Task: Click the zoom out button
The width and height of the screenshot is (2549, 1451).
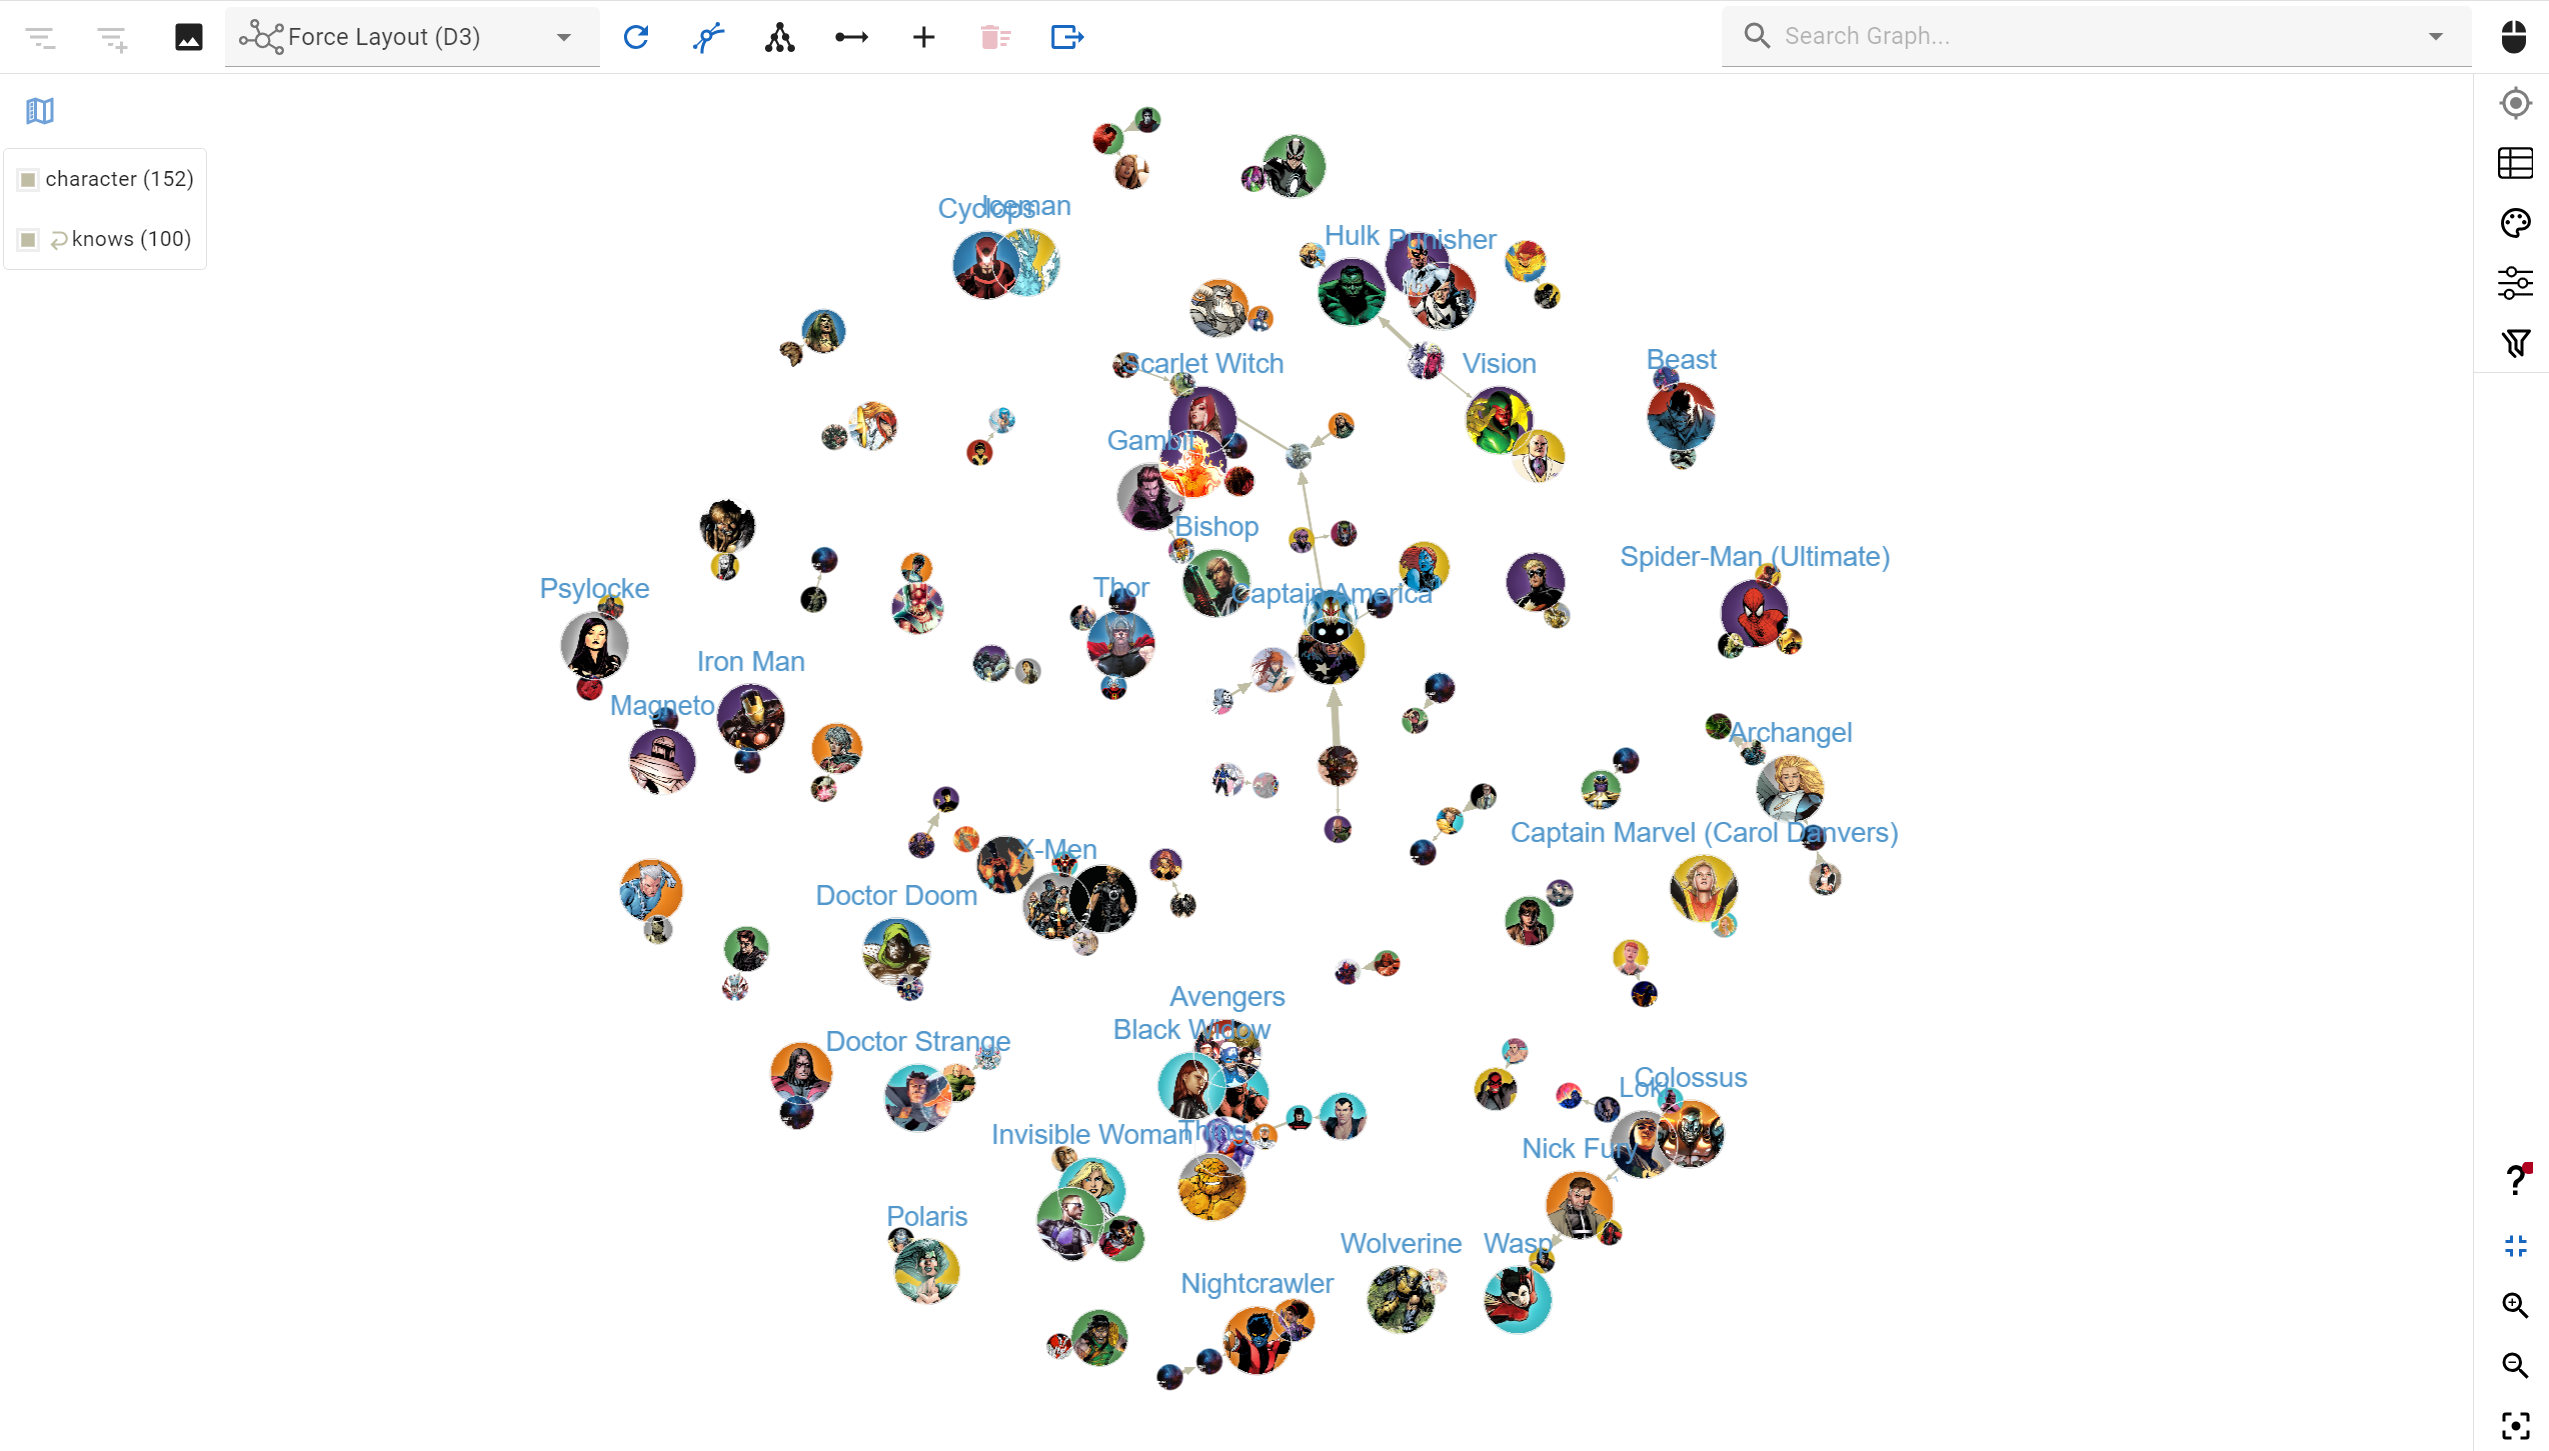Action: (x=2514, y=1365)
